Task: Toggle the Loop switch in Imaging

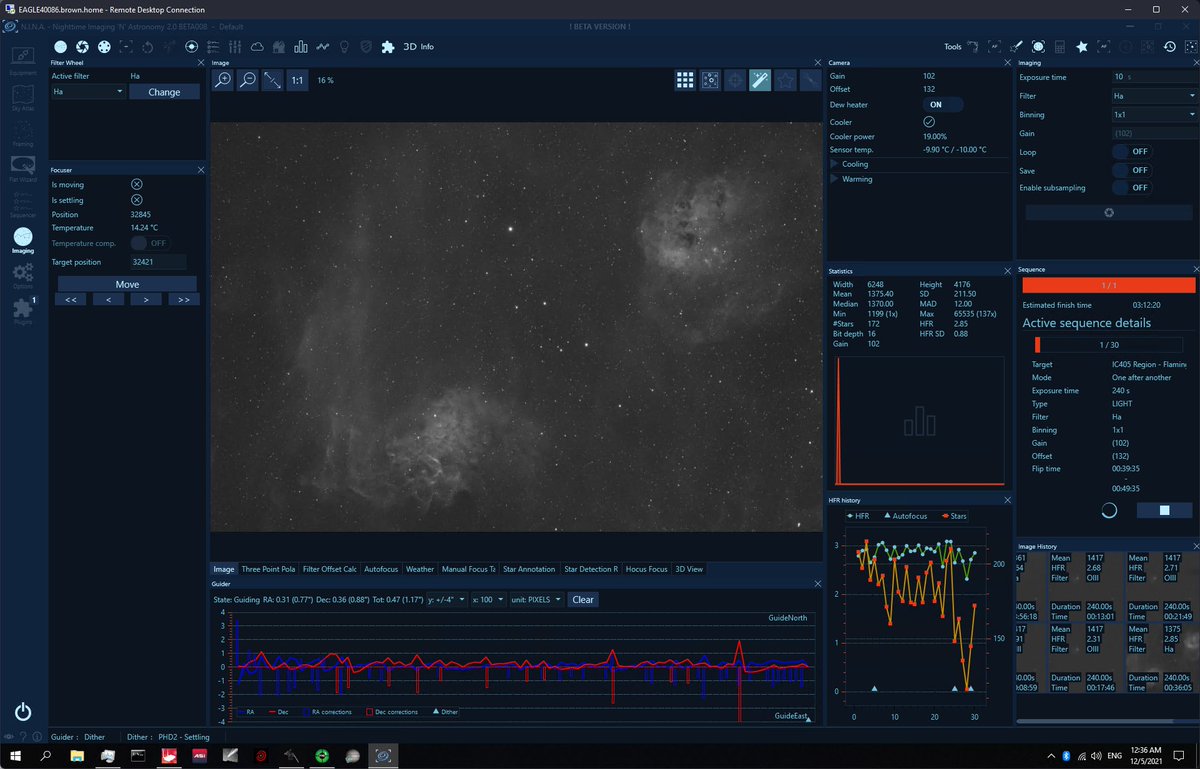Action: (x=1131, y=152)
